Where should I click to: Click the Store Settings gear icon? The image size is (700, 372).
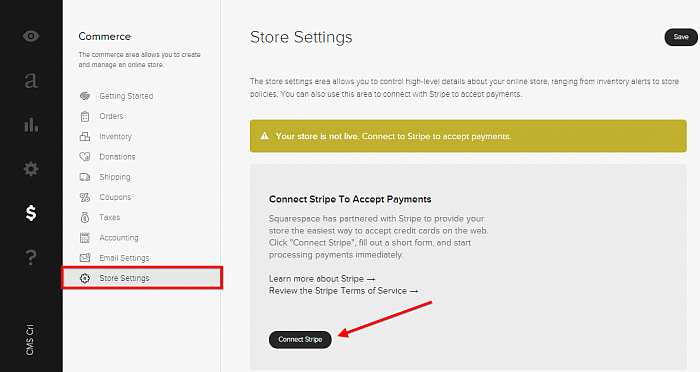(85, 278)
